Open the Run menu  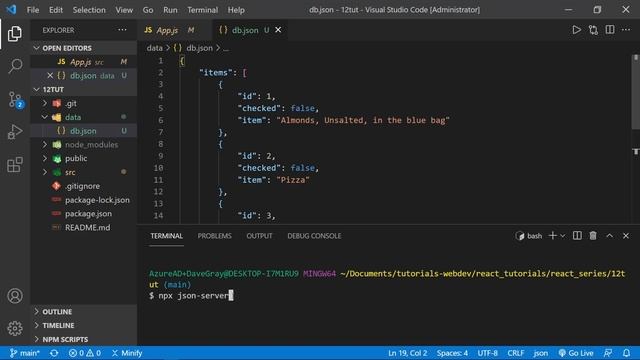click(x=170, y=10)
